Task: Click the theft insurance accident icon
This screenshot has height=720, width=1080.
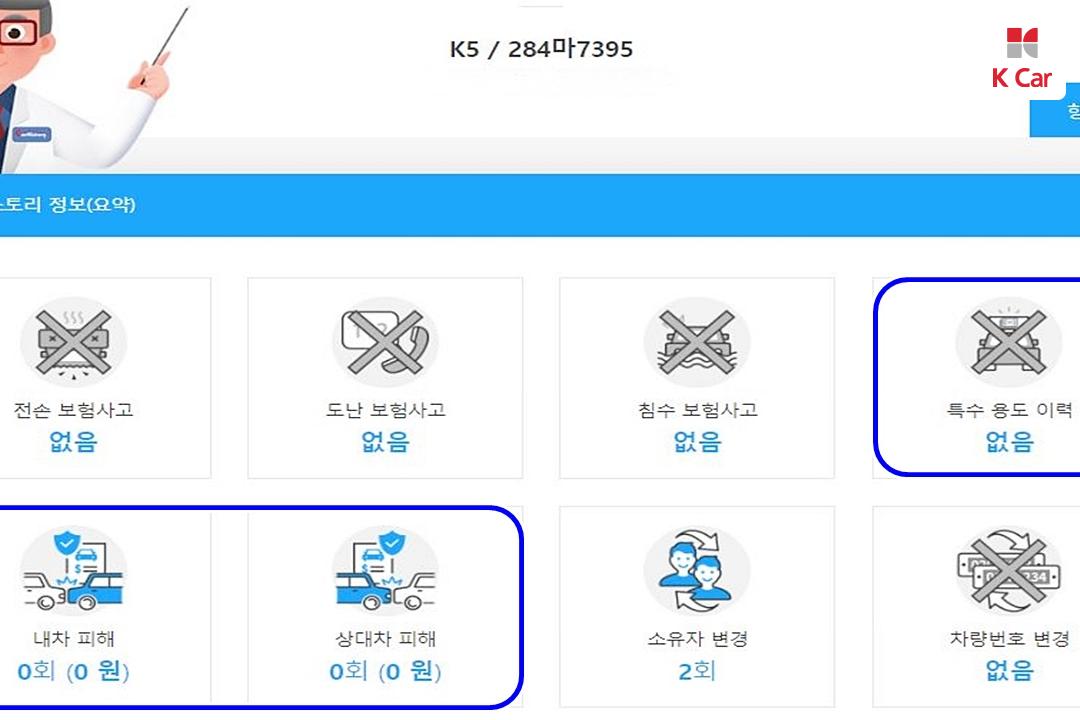Action: (386, 342)
